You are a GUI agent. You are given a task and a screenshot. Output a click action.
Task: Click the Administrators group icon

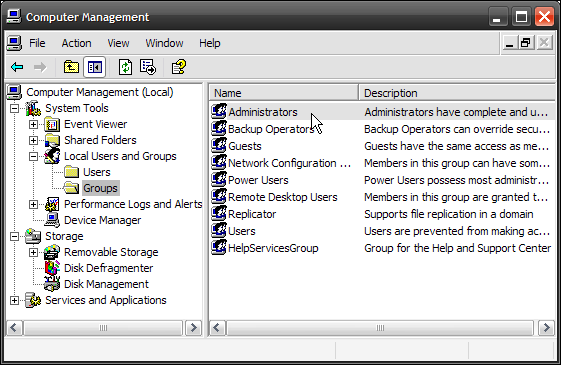(x=219, y=112)
